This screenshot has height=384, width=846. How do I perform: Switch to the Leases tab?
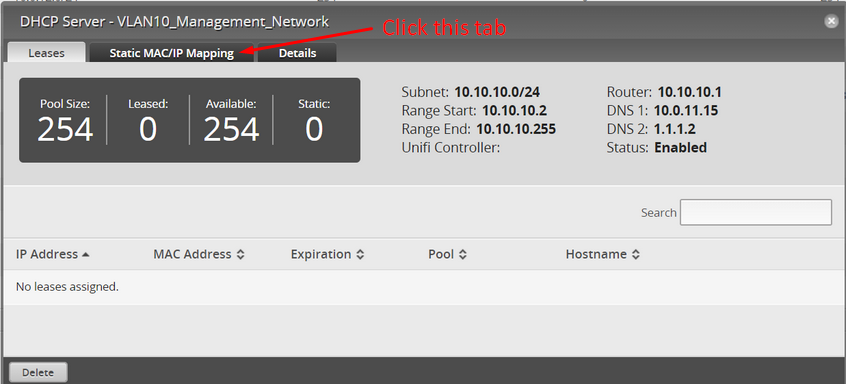point(46,52)
